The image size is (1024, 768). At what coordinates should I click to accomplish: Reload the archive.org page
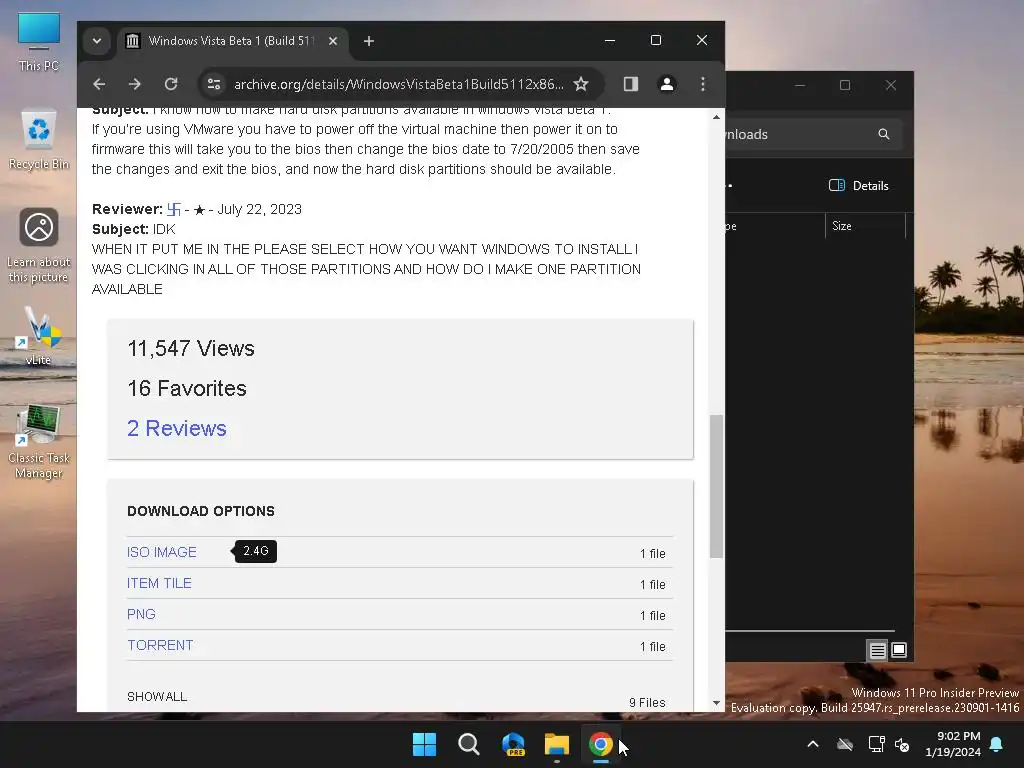click(171, 84)
